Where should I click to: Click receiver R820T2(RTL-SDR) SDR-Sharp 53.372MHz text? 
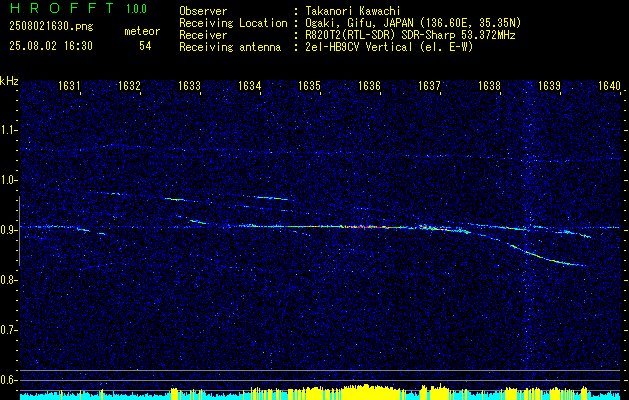tap(410, 35)
